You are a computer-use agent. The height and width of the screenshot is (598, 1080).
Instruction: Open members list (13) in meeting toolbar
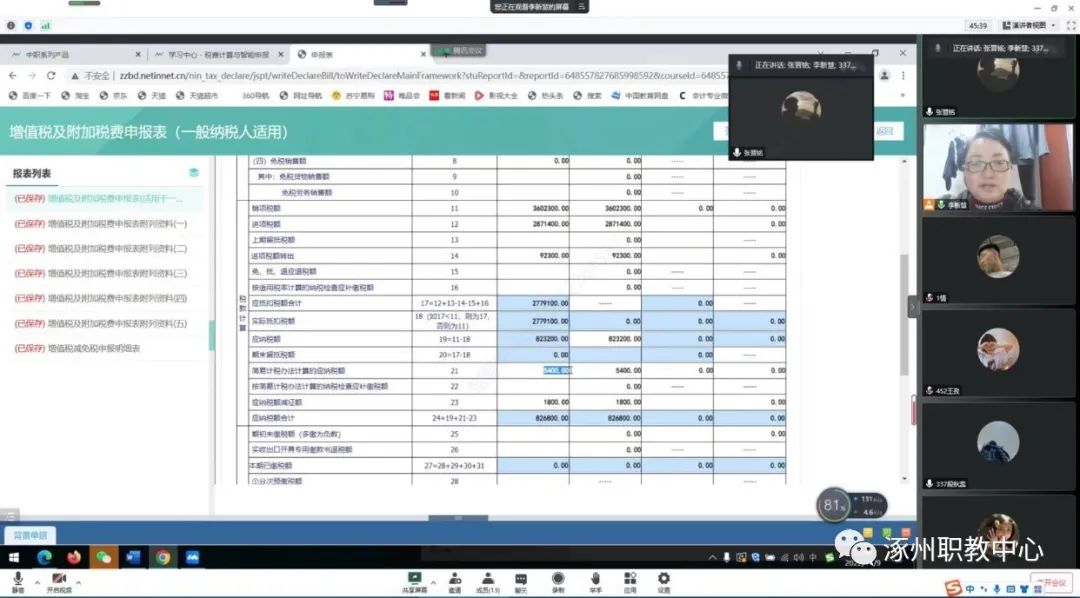tap(488, 581)
